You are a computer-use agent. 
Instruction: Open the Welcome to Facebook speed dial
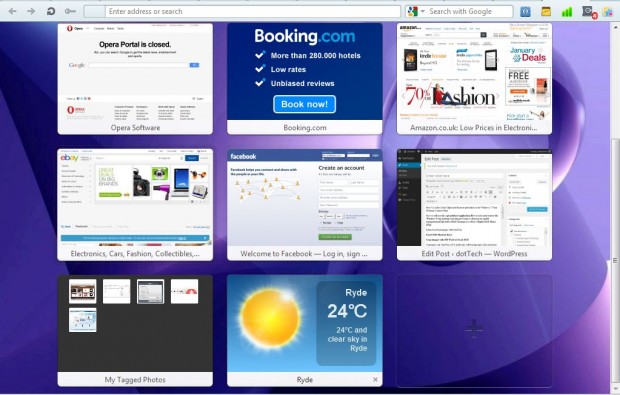(x=304, y=205)
